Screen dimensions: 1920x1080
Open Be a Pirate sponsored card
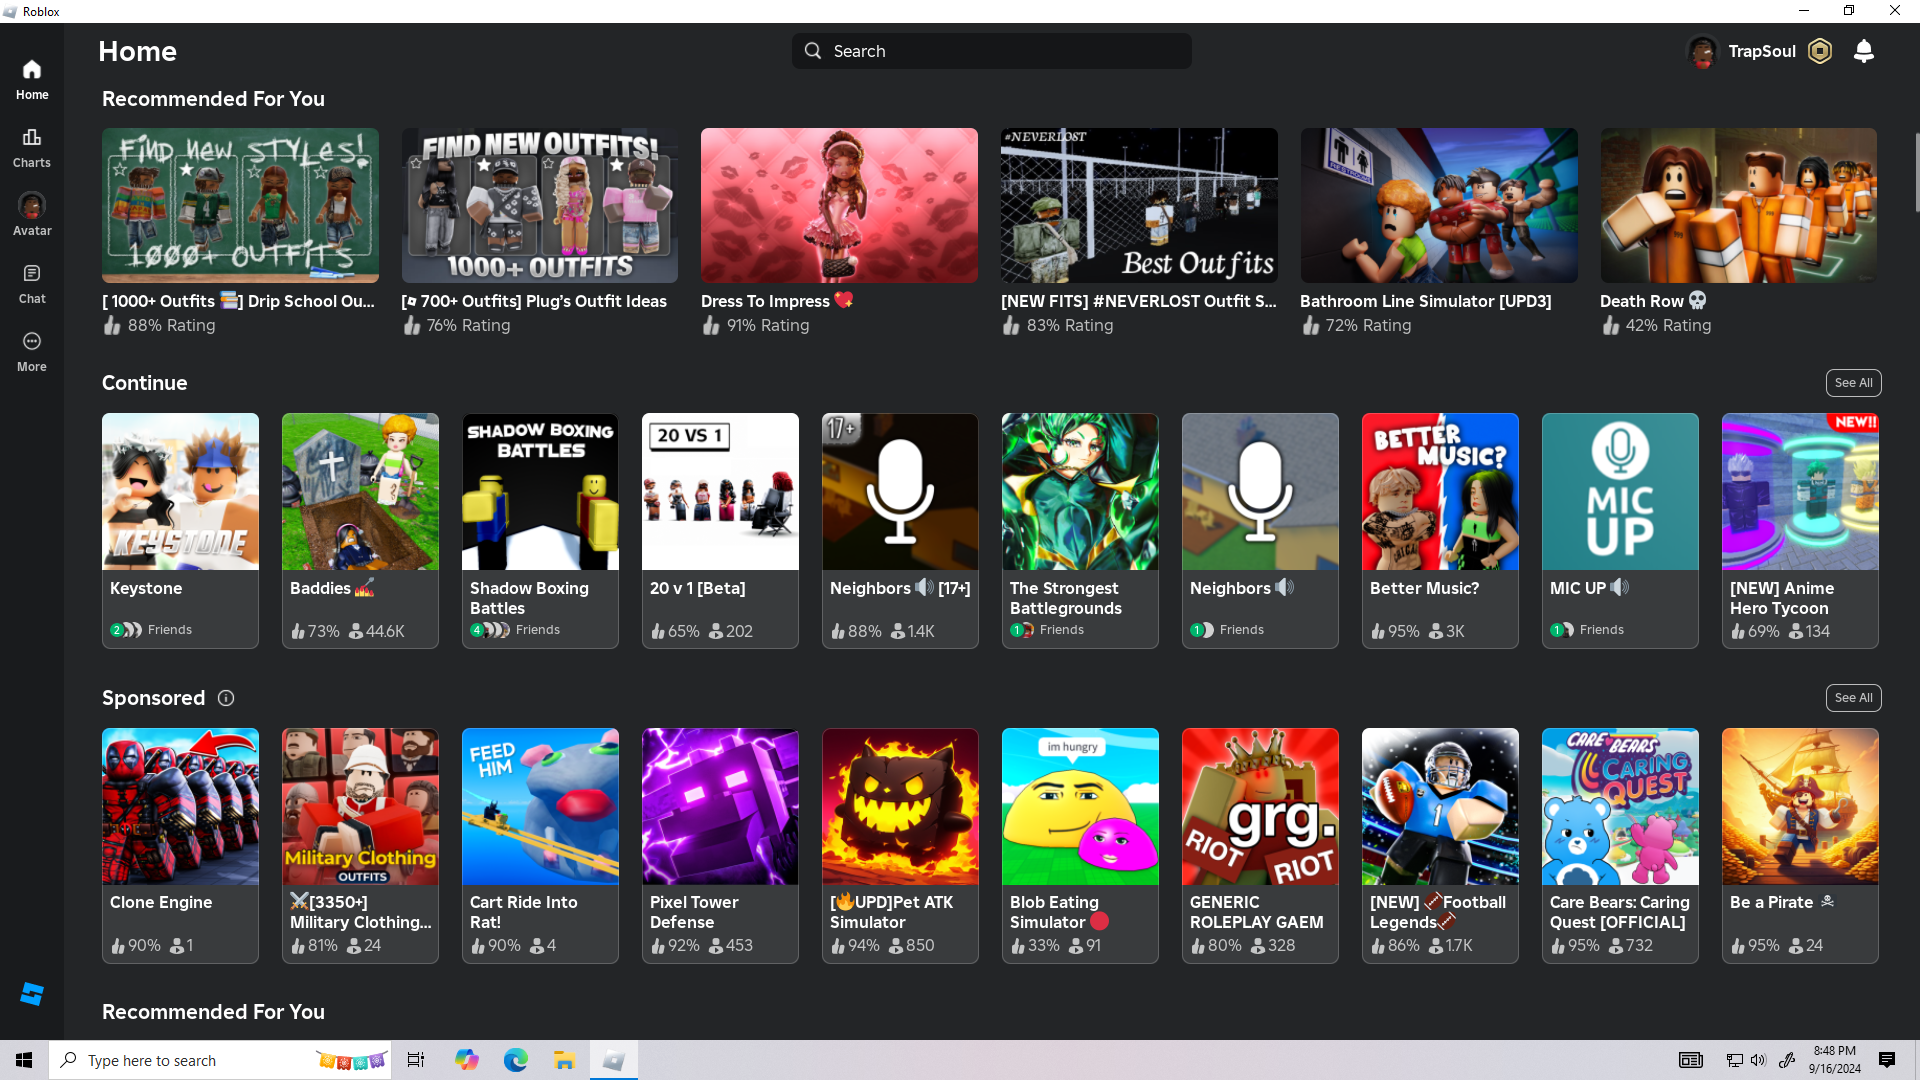coord(1800,845)
